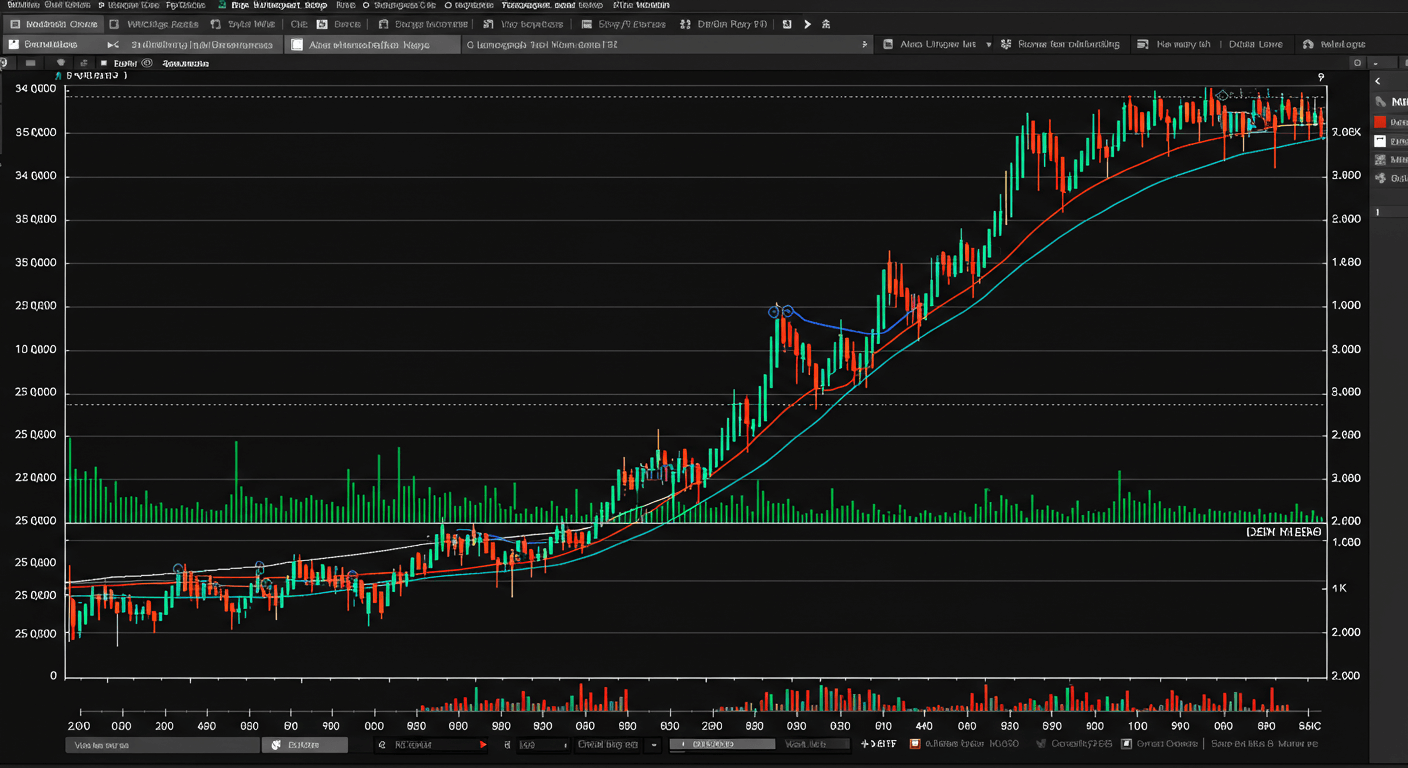Click the small white square icon before Eun
This screenshot has width=1408, height=768.
[104, 63]
